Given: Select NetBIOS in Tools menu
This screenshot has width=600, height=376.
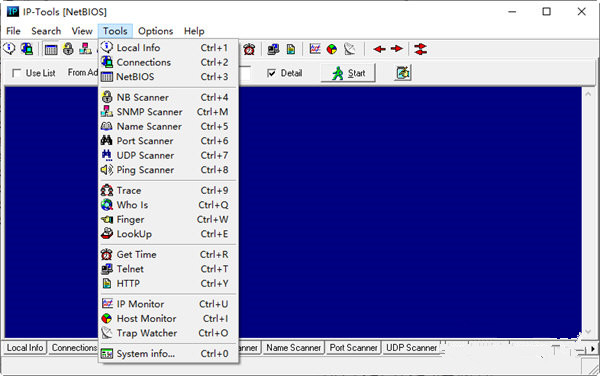Looking at the screenshot, I should pos(168,77).
